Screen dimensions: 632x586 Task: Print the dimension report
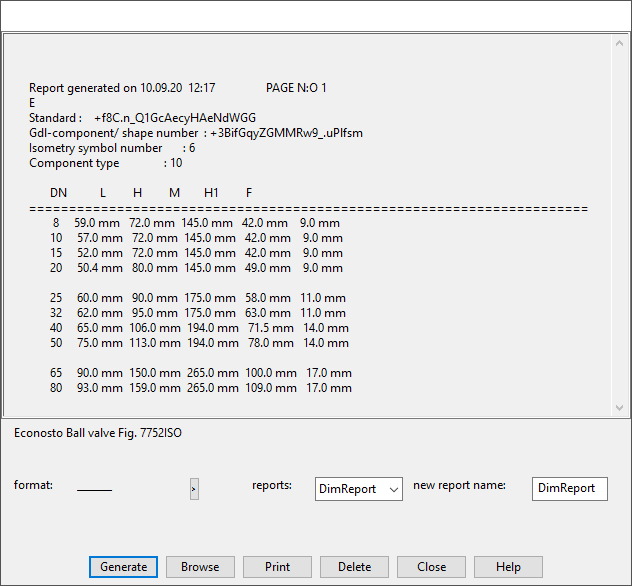[277, 567]
